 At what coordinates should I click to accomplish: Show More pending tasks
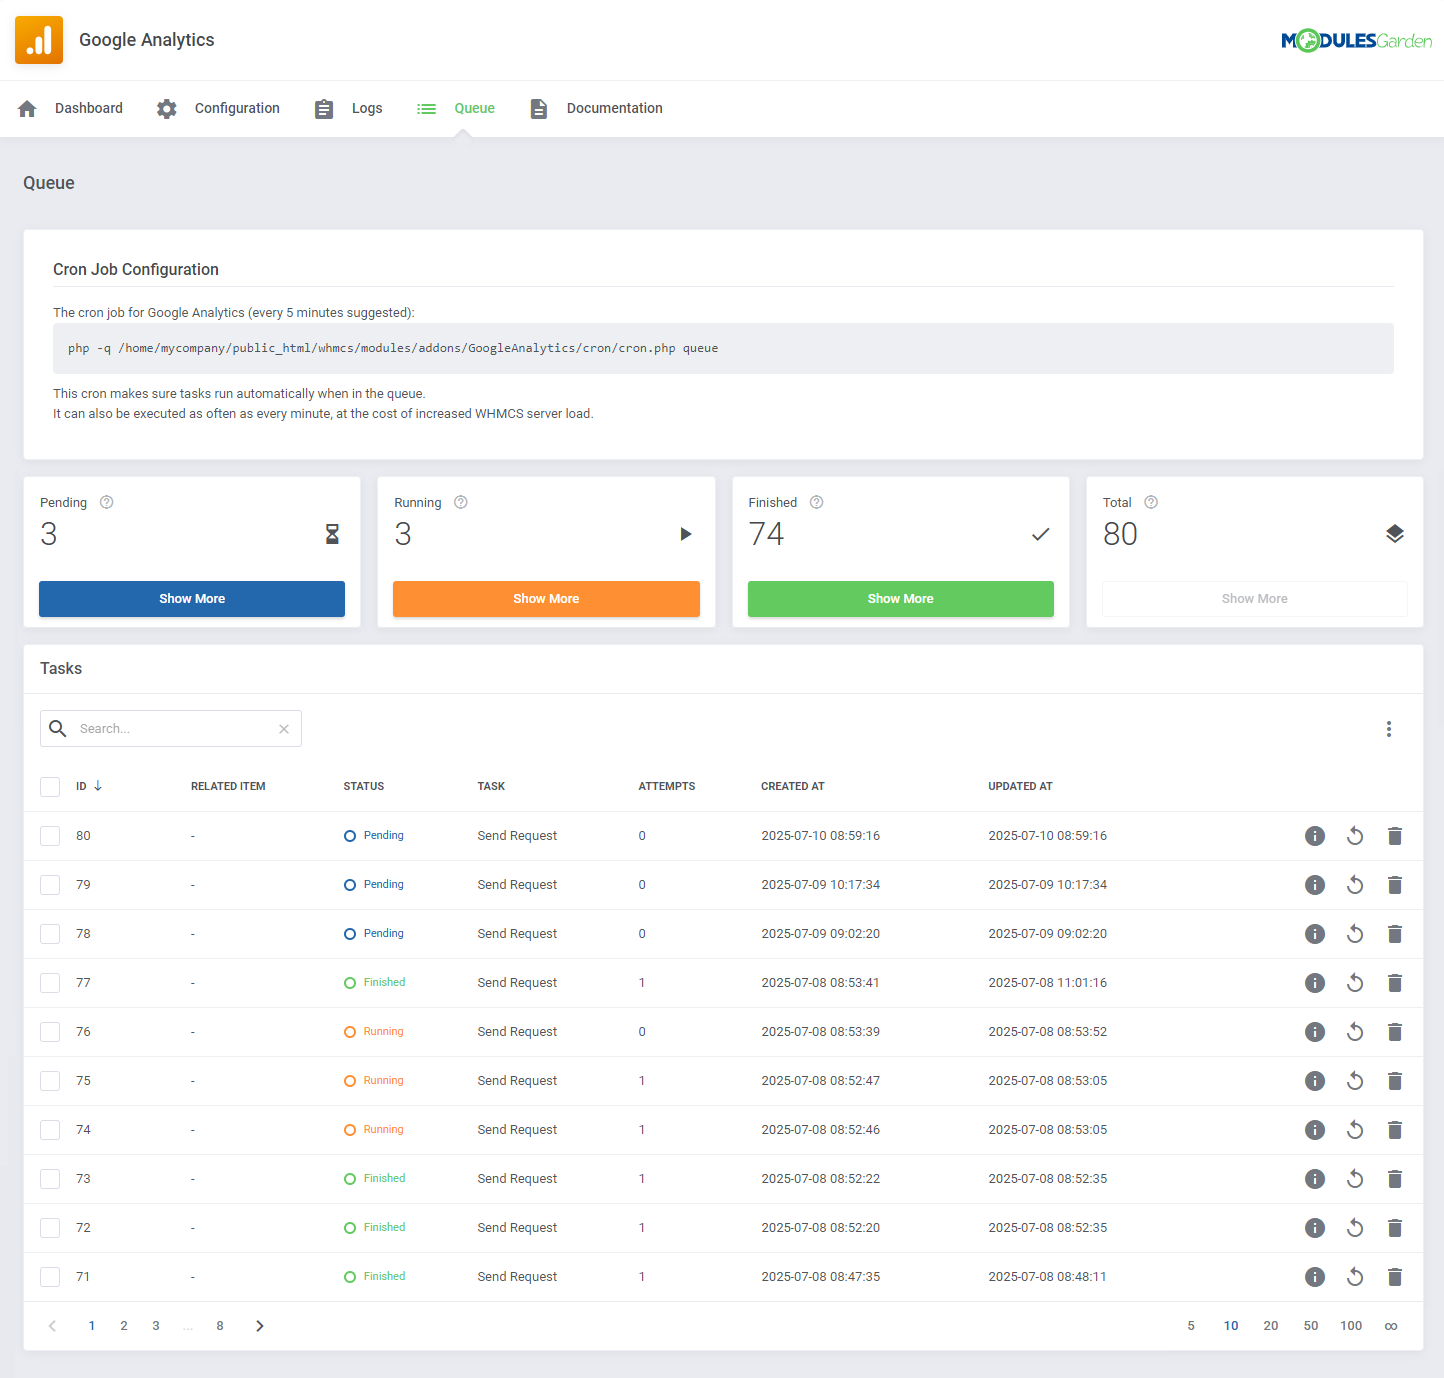click(x=191, y=598)
